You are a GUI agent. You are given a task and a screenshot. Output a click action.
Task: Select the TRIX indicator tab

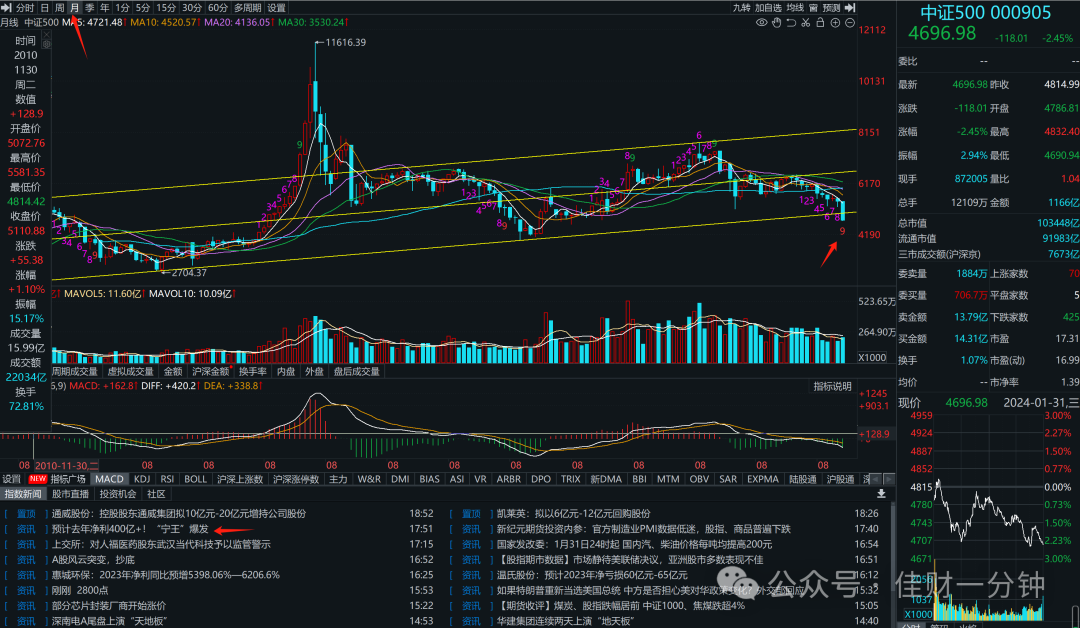[570, 479]
